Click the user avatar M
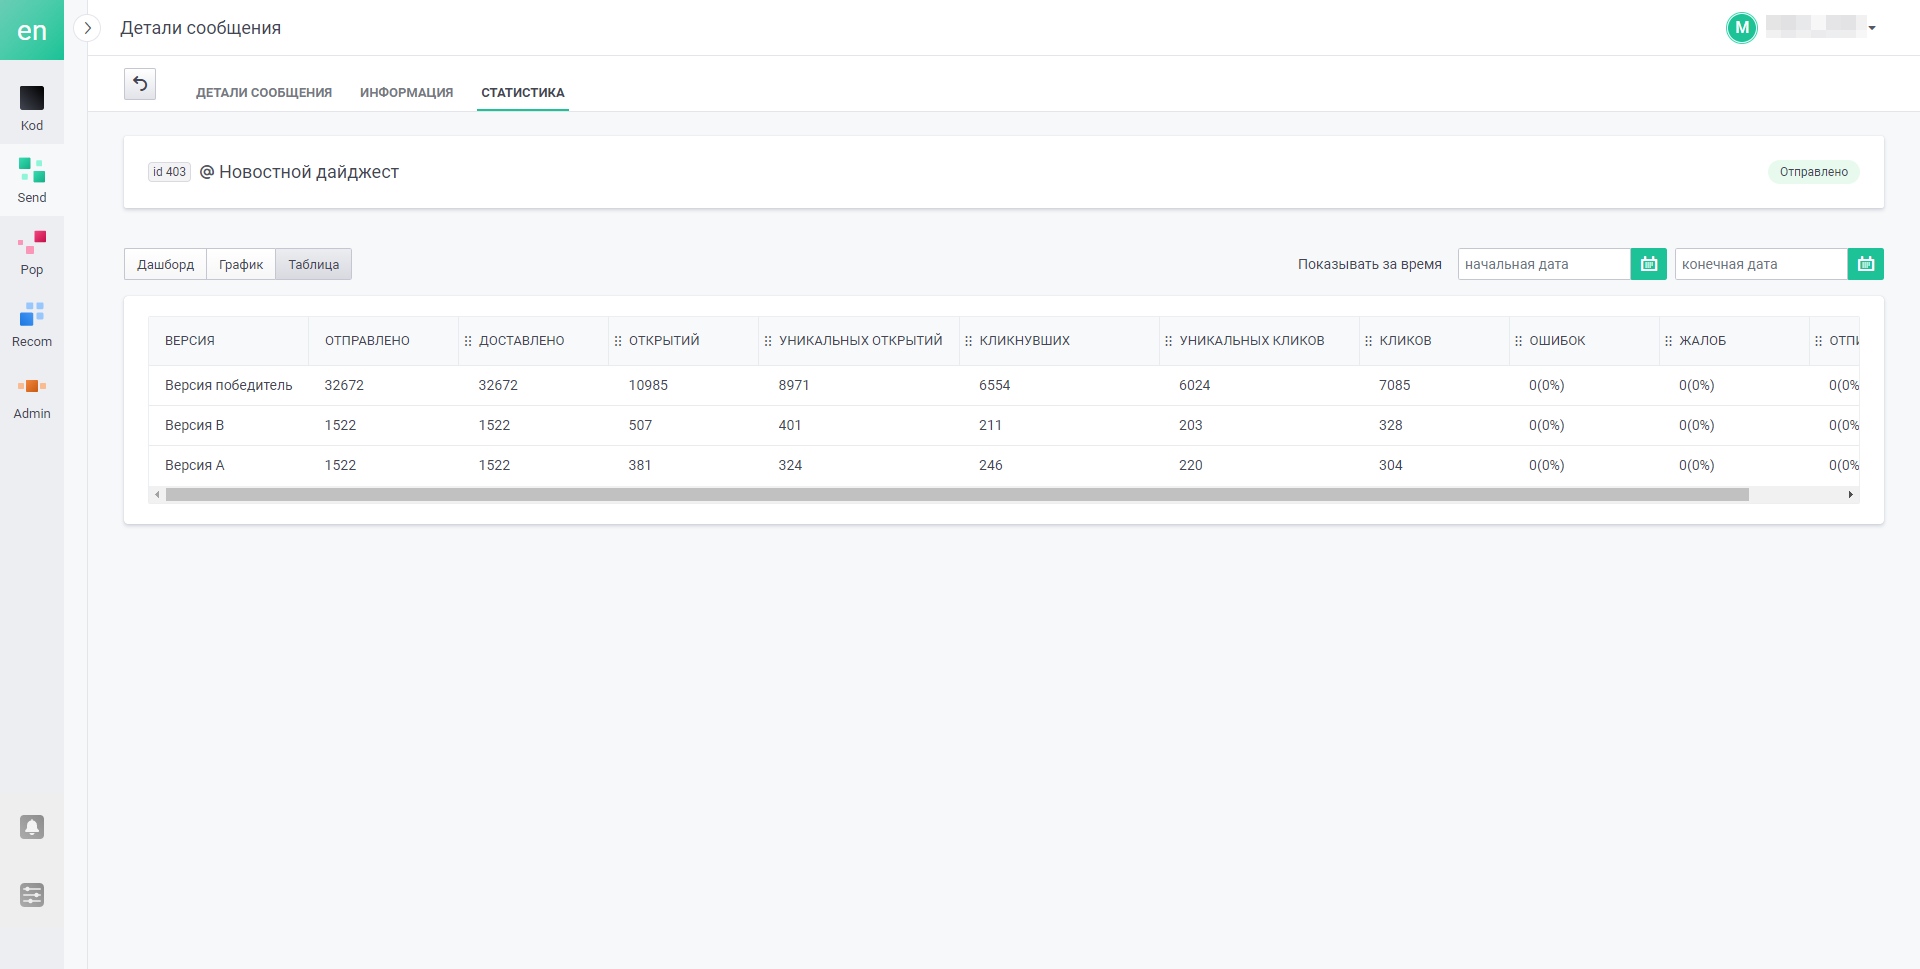Screen dimensions: 1920x969 coord(1742,28)
